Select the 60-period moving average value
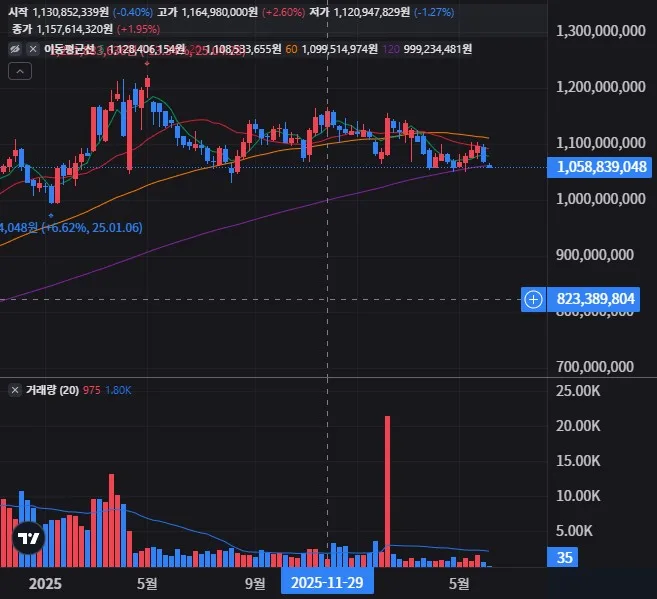Viewport: 657px width, 599px height. [339, 49]
